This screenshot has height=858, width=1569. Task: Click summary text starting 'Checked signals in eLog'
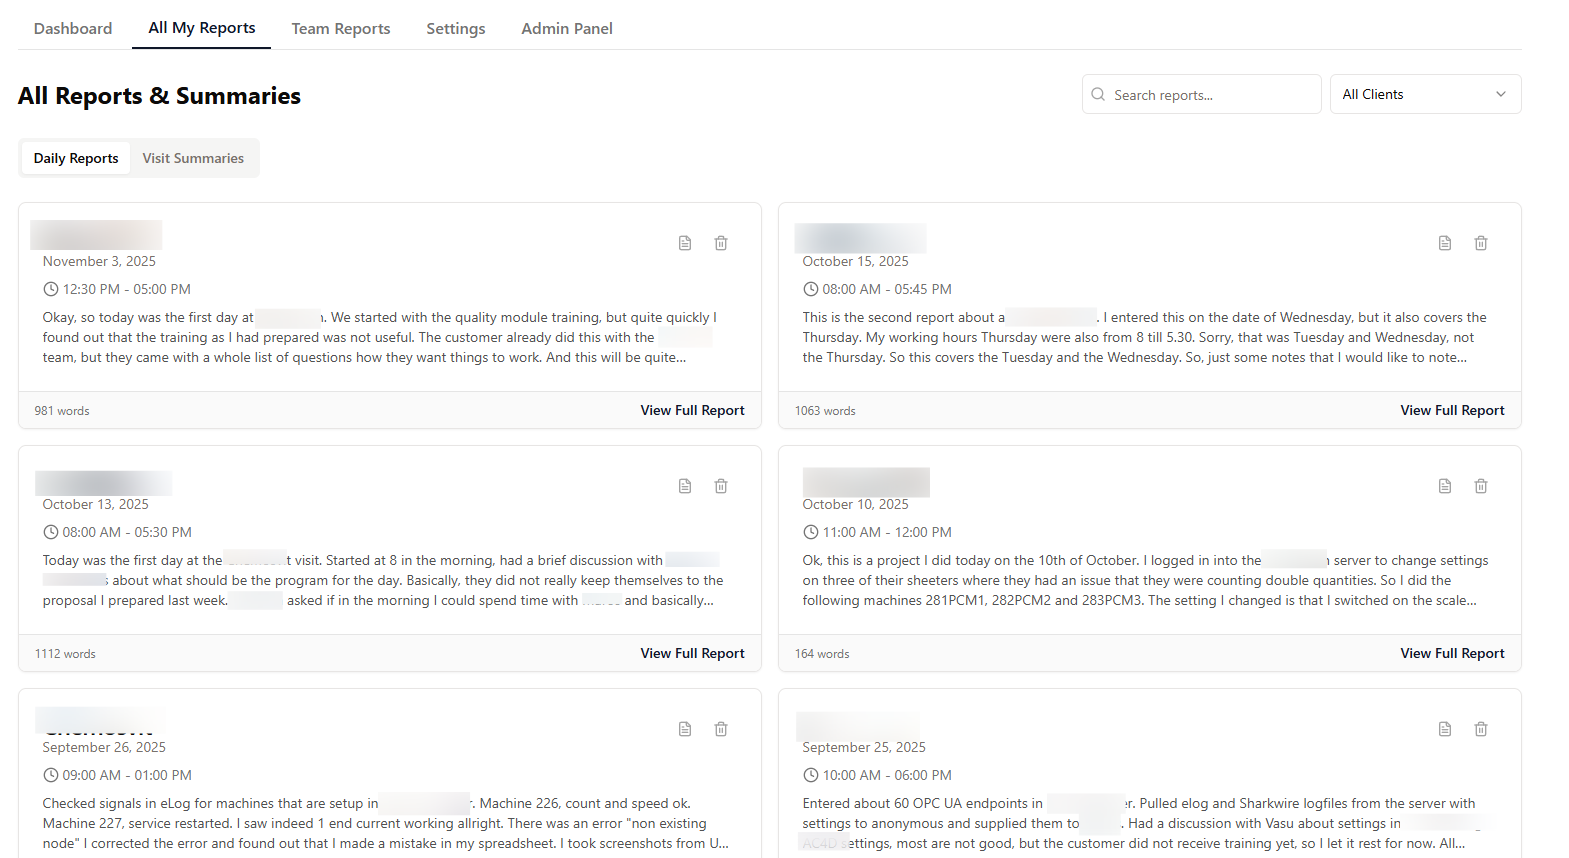point(385,823)
